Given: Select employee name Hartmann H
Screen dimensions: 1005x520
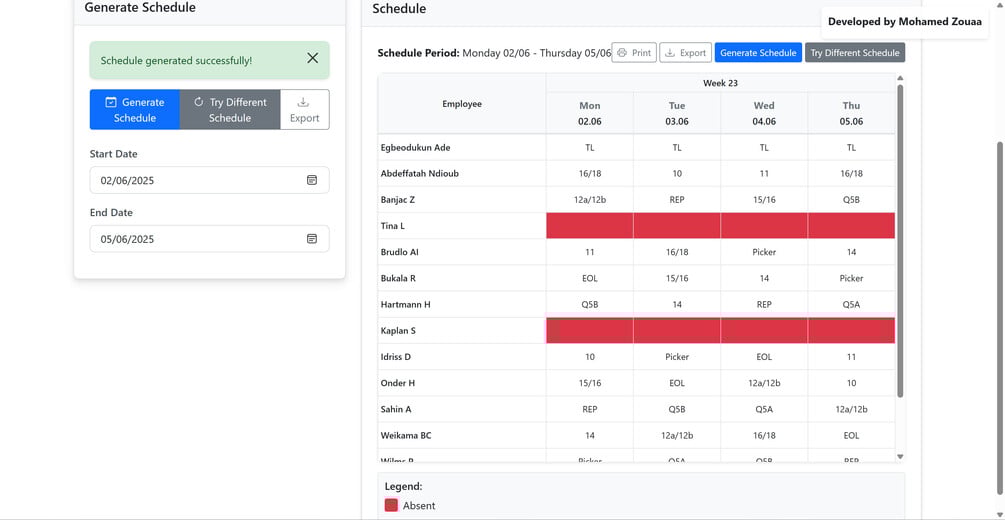Looking at the screenshot, I should [406, 305].
